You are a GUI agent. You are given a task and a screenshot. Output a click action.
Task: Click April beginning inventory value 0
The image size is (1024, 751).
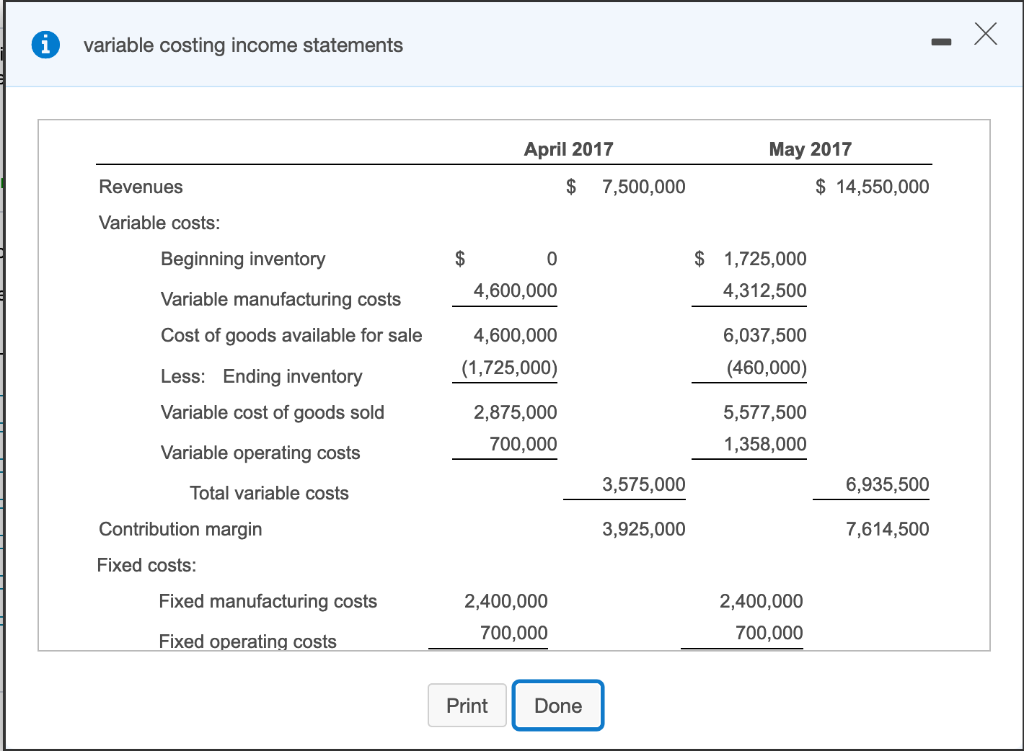pos(552,259)
